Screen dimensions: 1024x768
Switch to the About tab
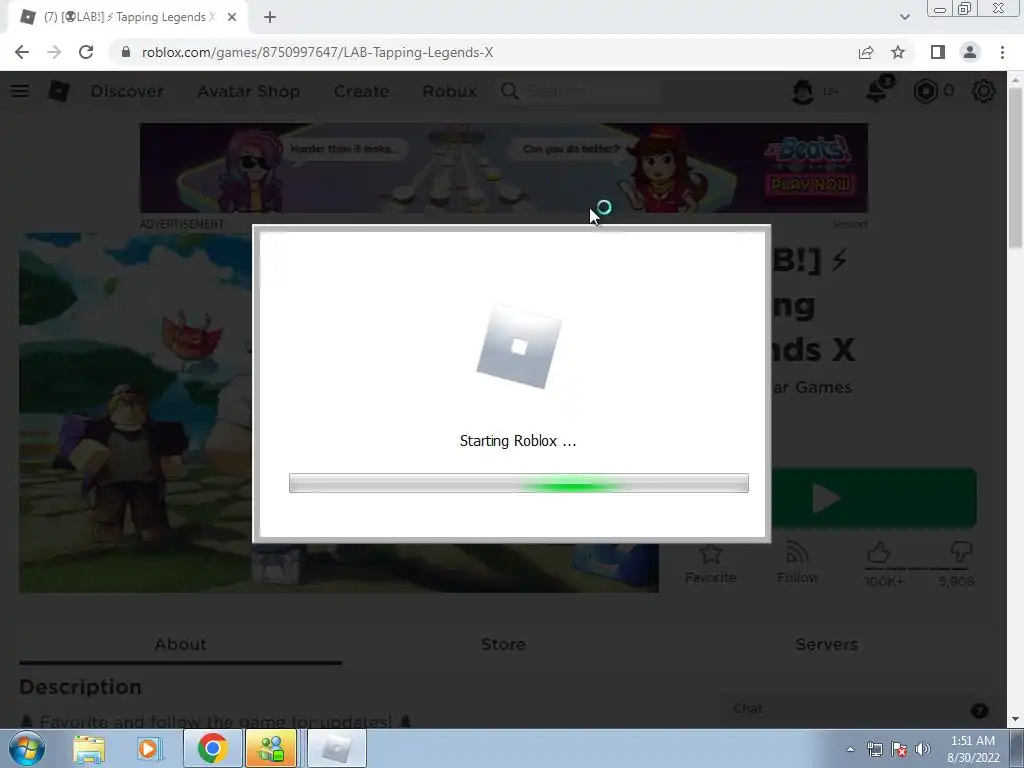[x=180, y=645]
